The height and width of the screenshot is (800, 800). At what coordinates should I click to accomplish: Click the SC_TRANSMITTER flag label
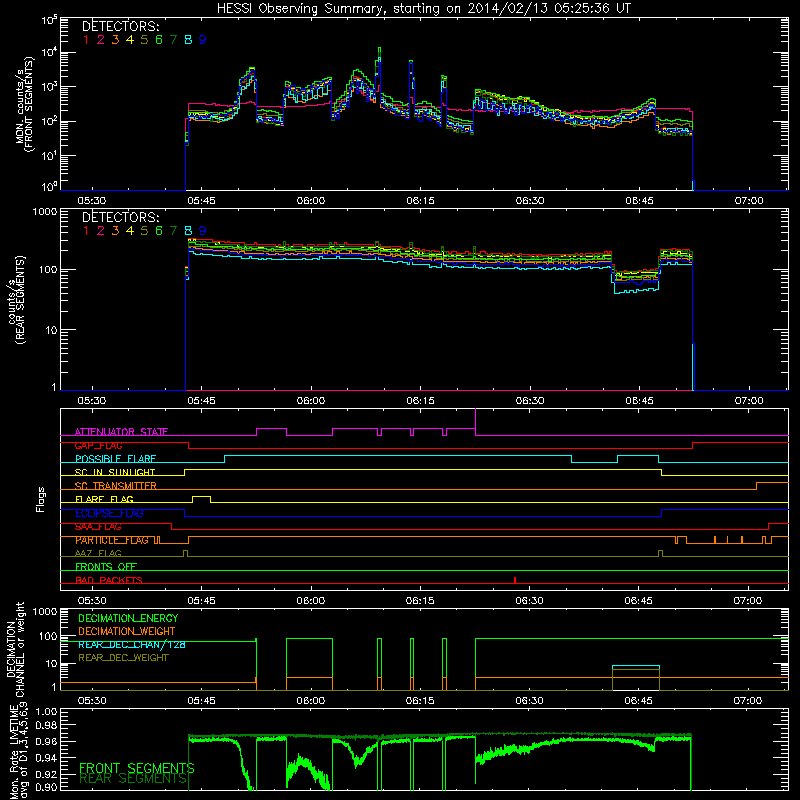click(116, 486)
